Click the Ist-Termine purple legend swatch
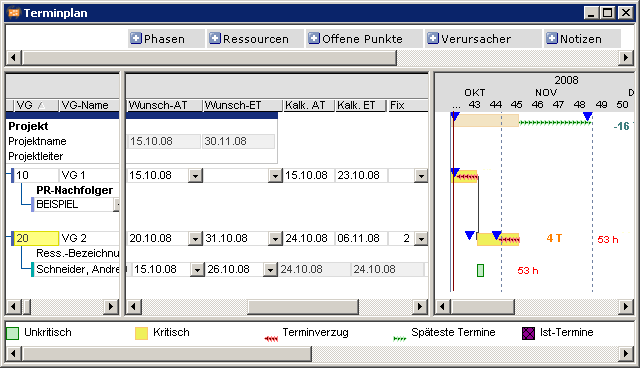This screenshot has width=640, height=368. point(528,333)
